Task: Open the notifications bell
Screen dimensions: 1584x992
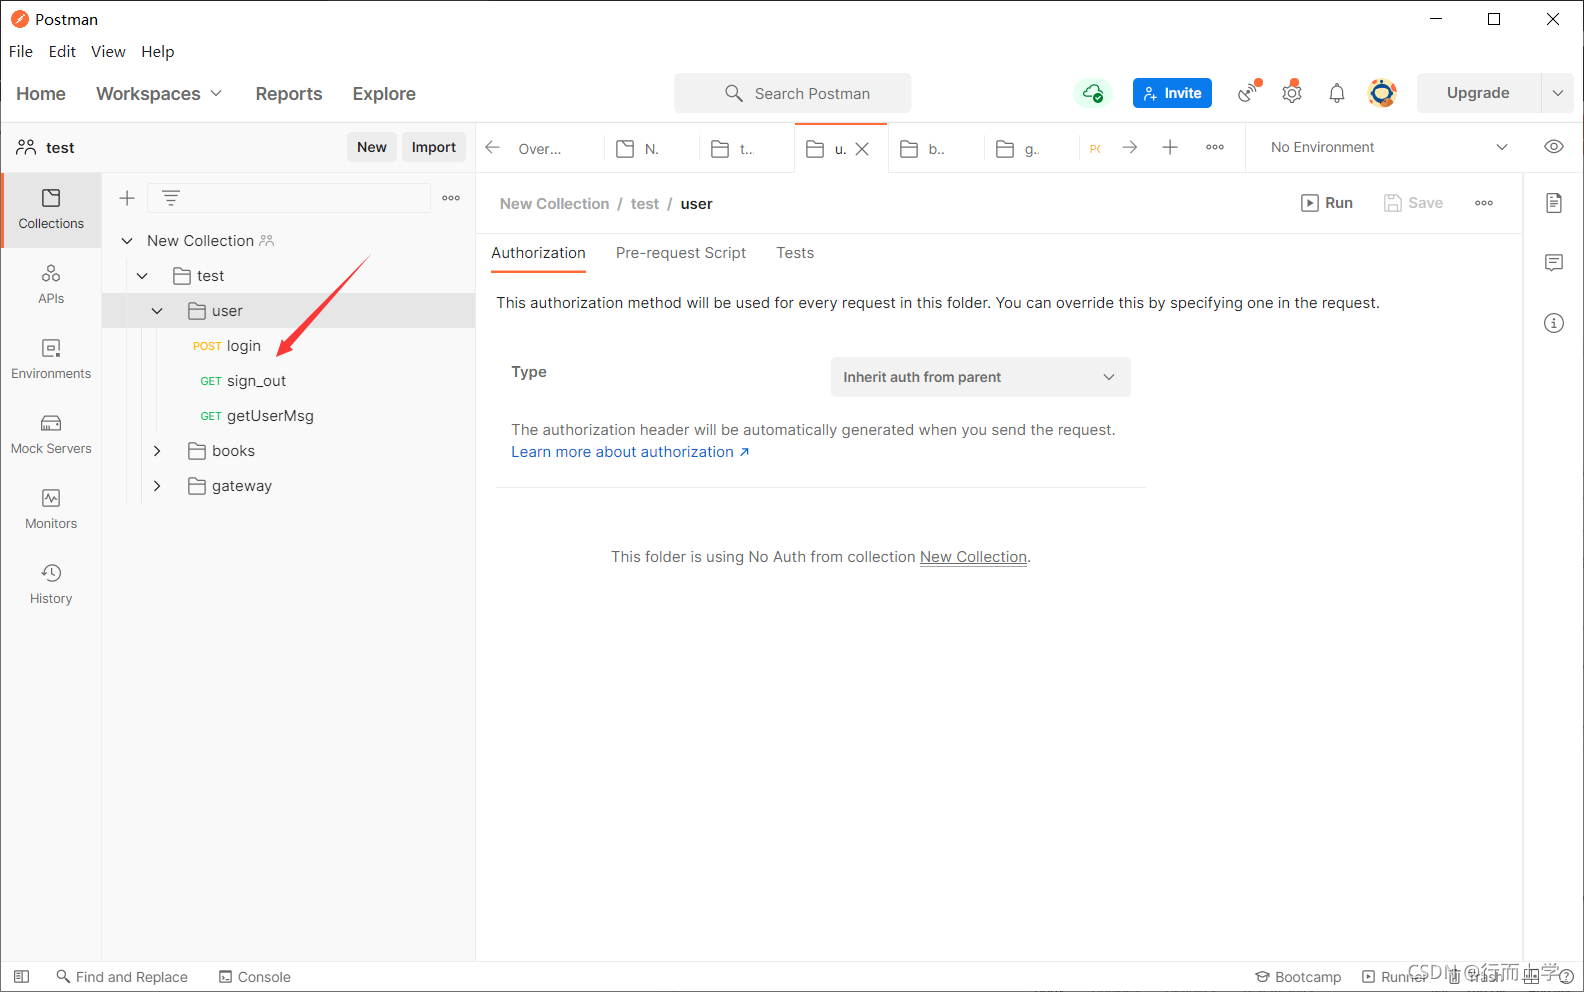Action: click(1337, 93)
